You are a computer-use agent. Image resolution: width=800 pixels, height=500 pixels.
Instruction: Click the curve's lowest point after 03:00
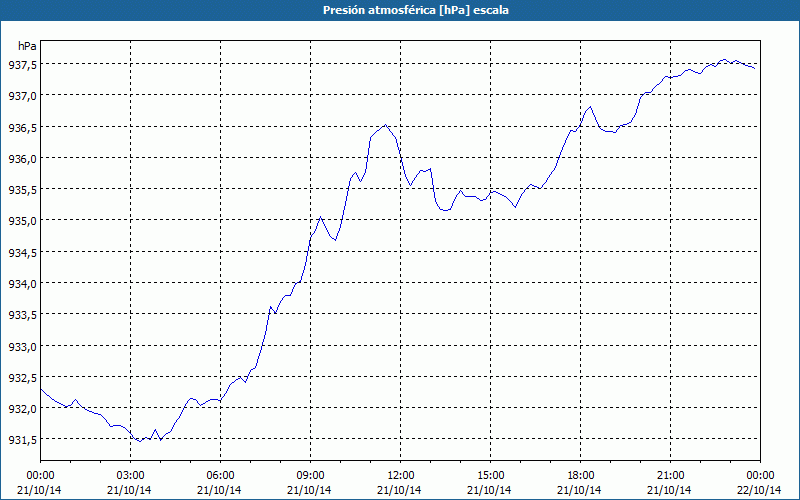[140, 441]
